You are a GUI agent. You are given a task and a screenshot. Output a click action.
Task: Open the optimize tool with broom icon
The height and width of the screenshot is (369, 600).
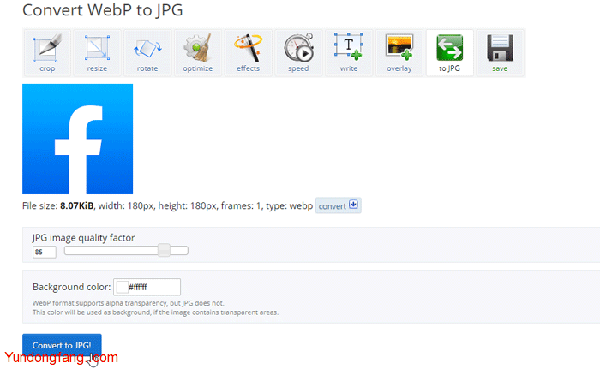(x=197, y=53)
